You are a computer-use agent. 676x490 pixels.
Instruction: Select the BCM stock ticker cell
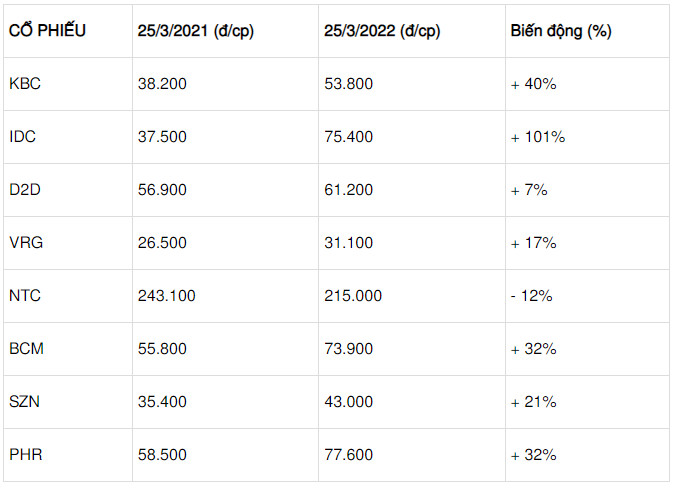26,349
